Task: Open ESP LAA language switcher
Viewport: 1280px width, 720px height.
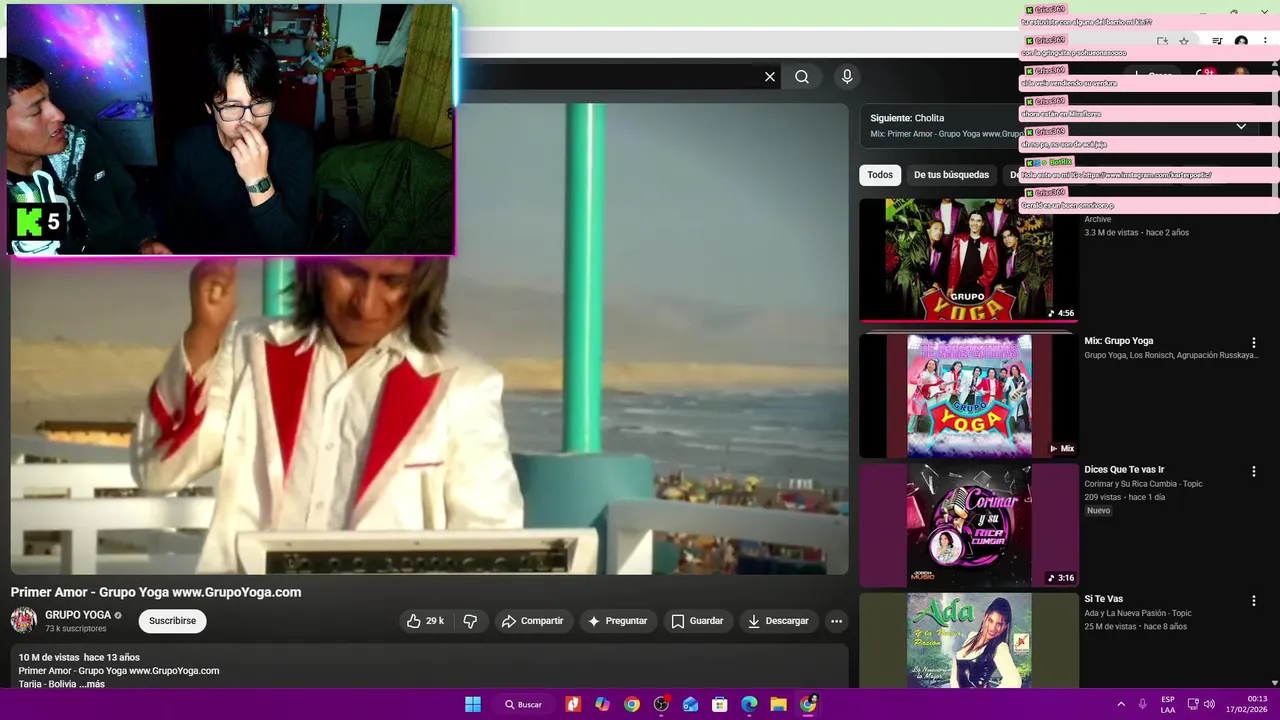Action: pyautogui.click(x=1168, y=704)
